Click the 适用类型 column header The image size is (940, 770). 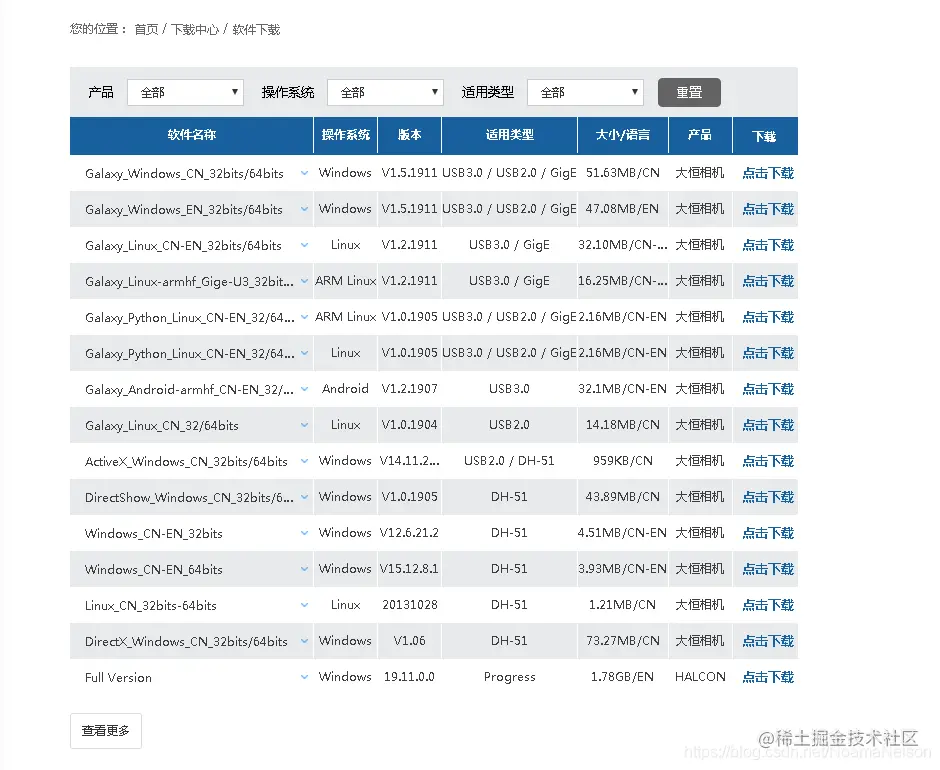tap(510, 135)
